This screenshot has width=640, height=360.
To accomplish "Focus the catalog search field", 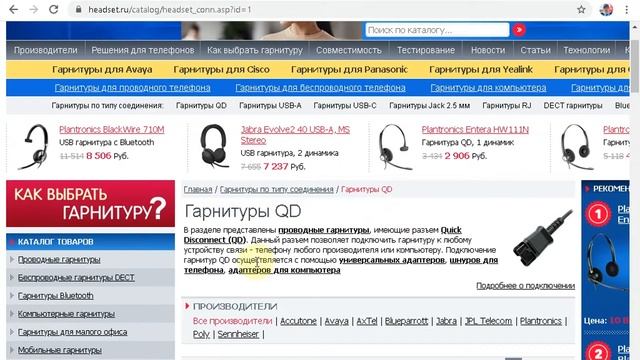I will pos(437,30).
